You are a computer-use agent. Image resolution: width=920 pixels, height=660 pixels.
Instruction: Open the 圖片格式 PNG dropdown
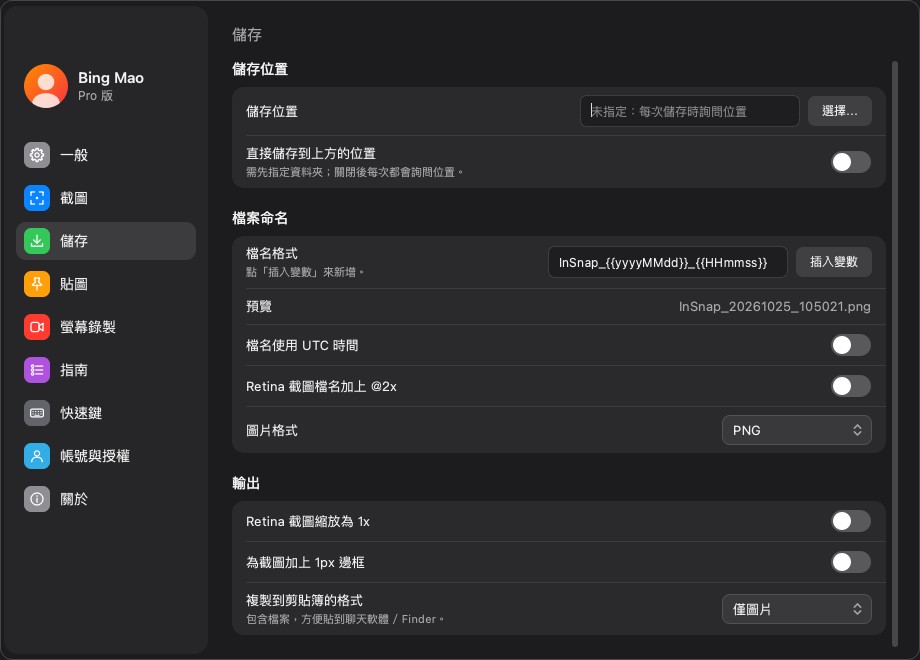(x=796, y=430)
